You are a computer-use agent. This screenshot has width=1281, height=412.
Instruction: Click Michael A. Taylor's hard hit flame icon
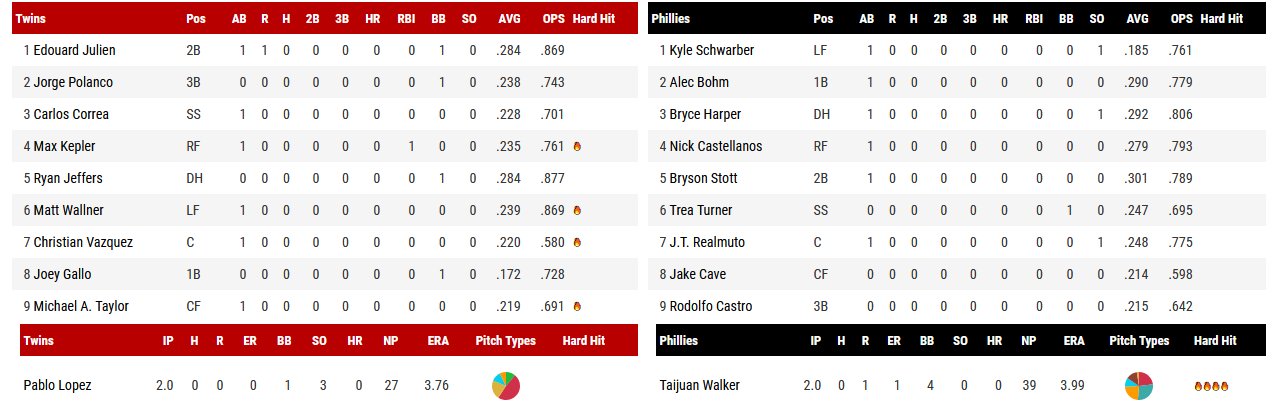pyautogui.click(x=577, y=306)
